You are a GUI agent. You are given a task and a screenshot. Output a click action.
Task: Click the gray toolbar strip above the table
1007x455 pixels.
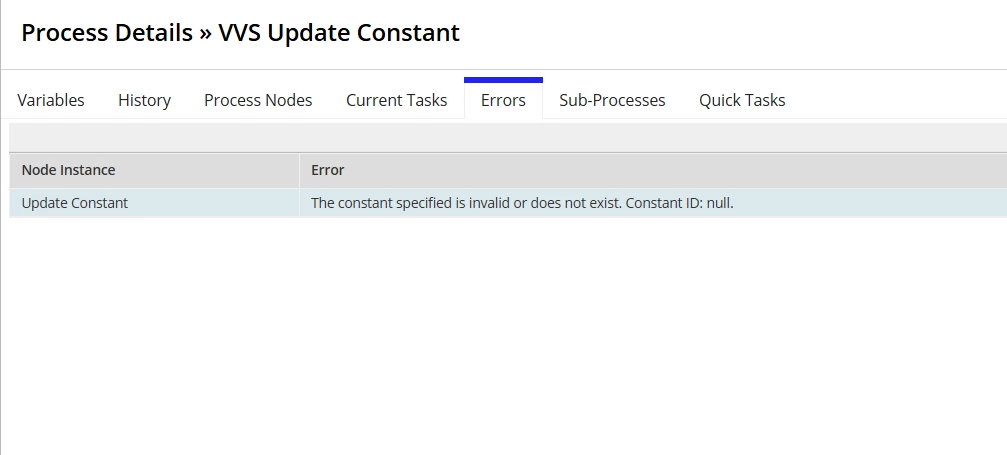pyautogui.click(x=508, y=138)
